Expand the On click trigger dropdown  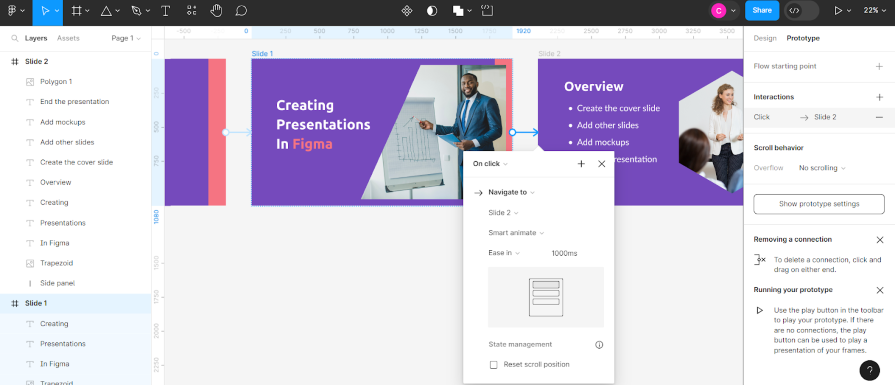coord(490,164)
